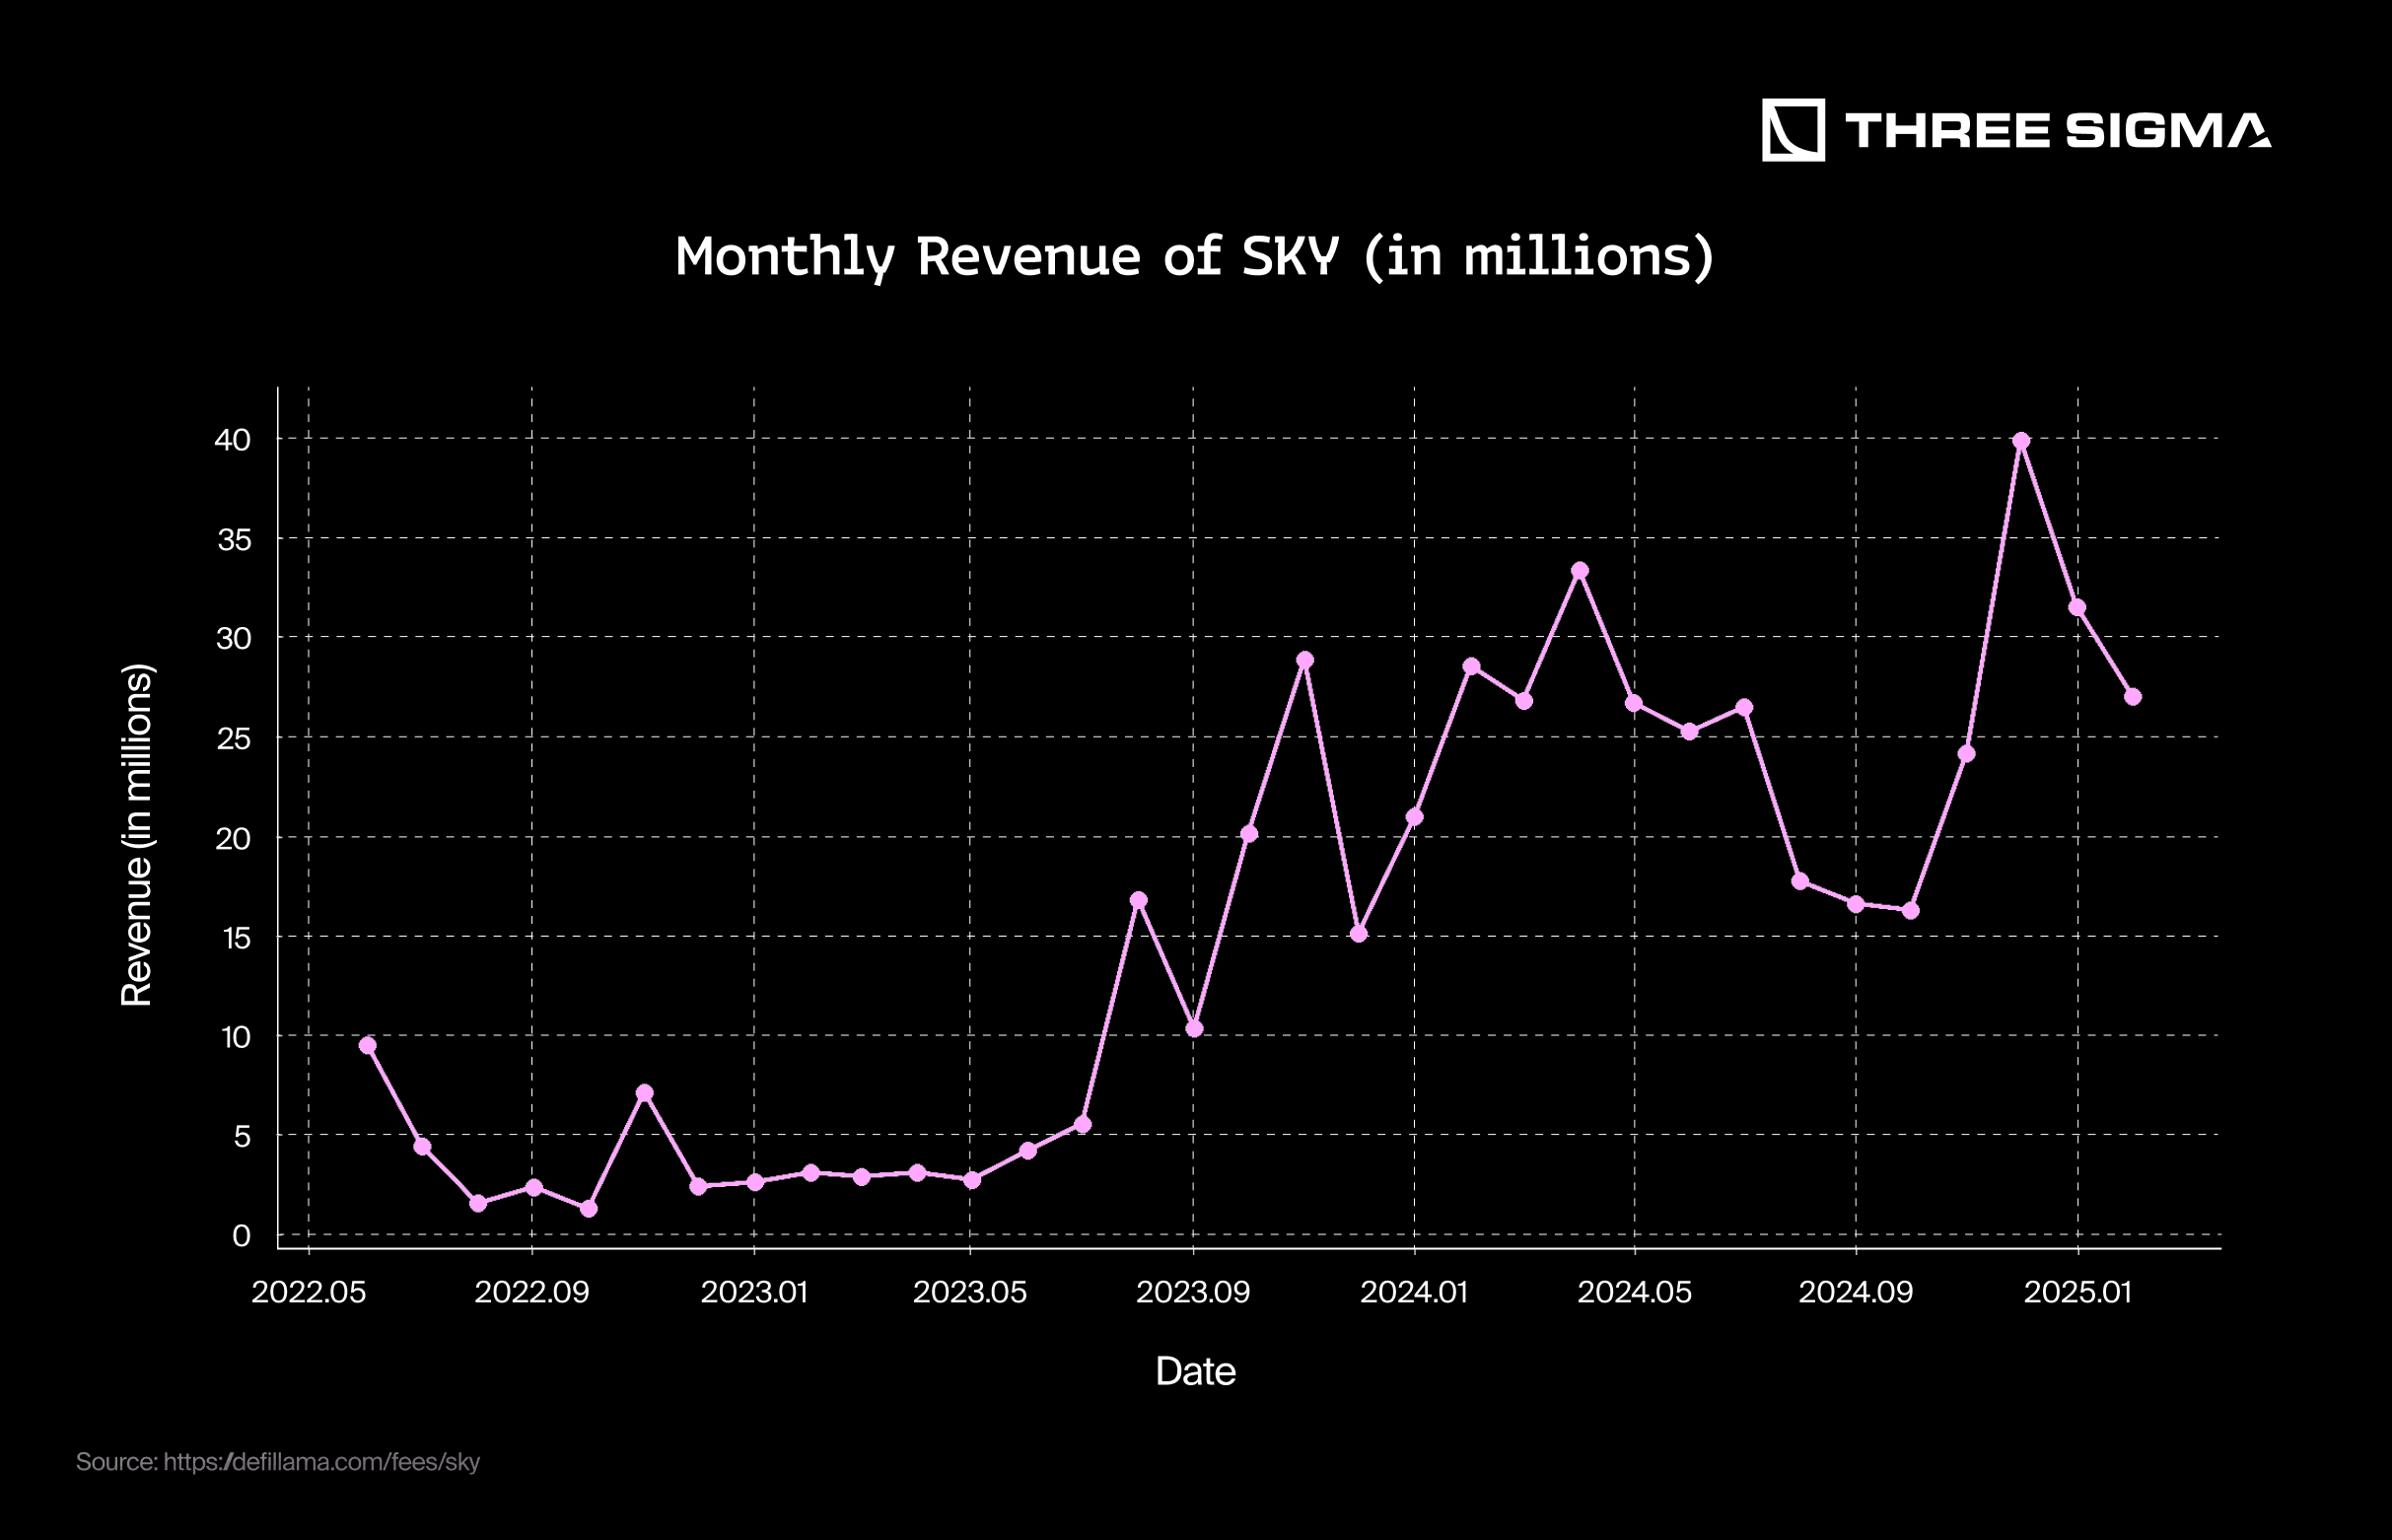Click the data point at 2024.01 near 21
Image resolution: width=2392 pixels, height=1540 pixels.
coord(1415,817)
